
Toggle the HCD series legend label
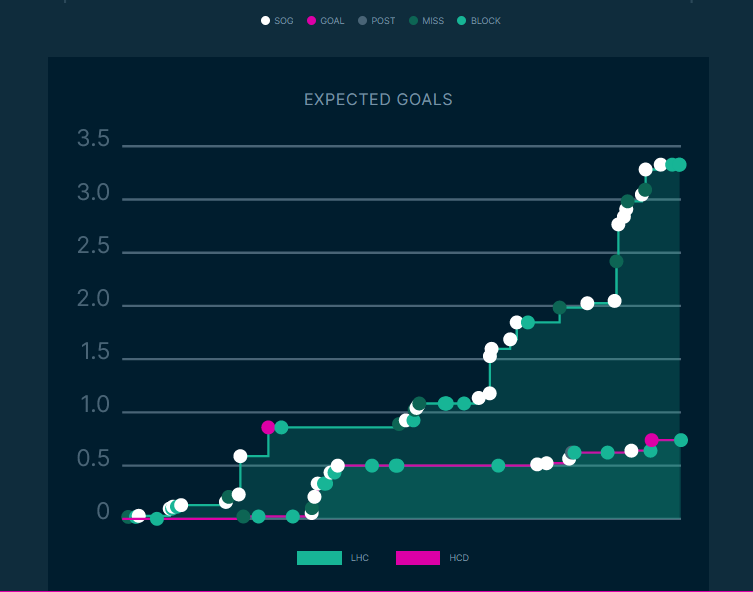459,558
